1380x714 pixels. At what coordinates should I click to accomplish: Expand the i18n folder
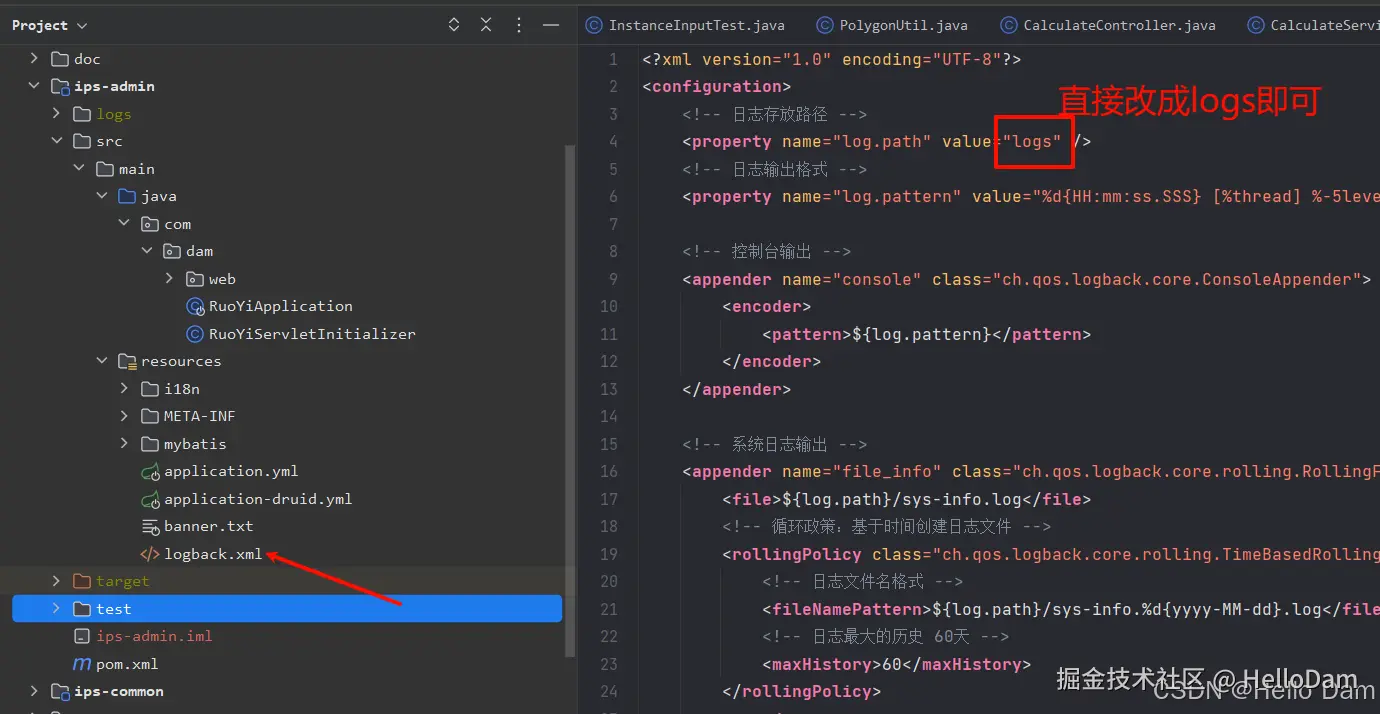[124, 389]
